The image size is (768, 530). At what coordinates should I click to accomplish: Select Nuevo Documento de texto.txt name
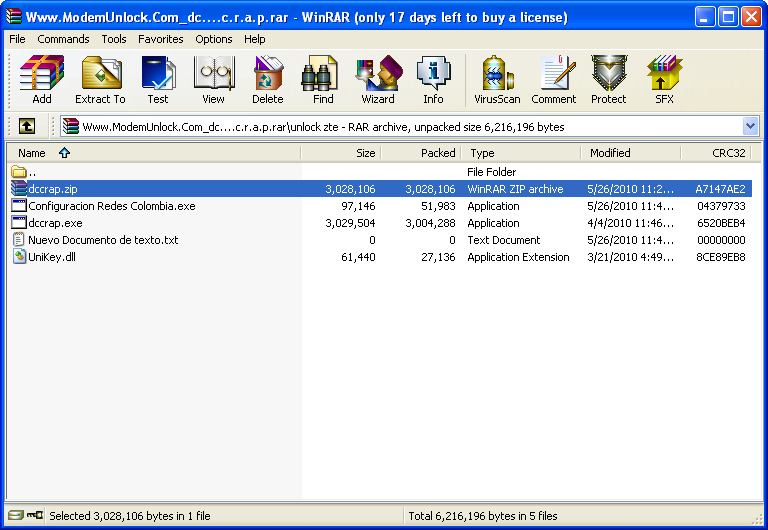pos(103,240)
